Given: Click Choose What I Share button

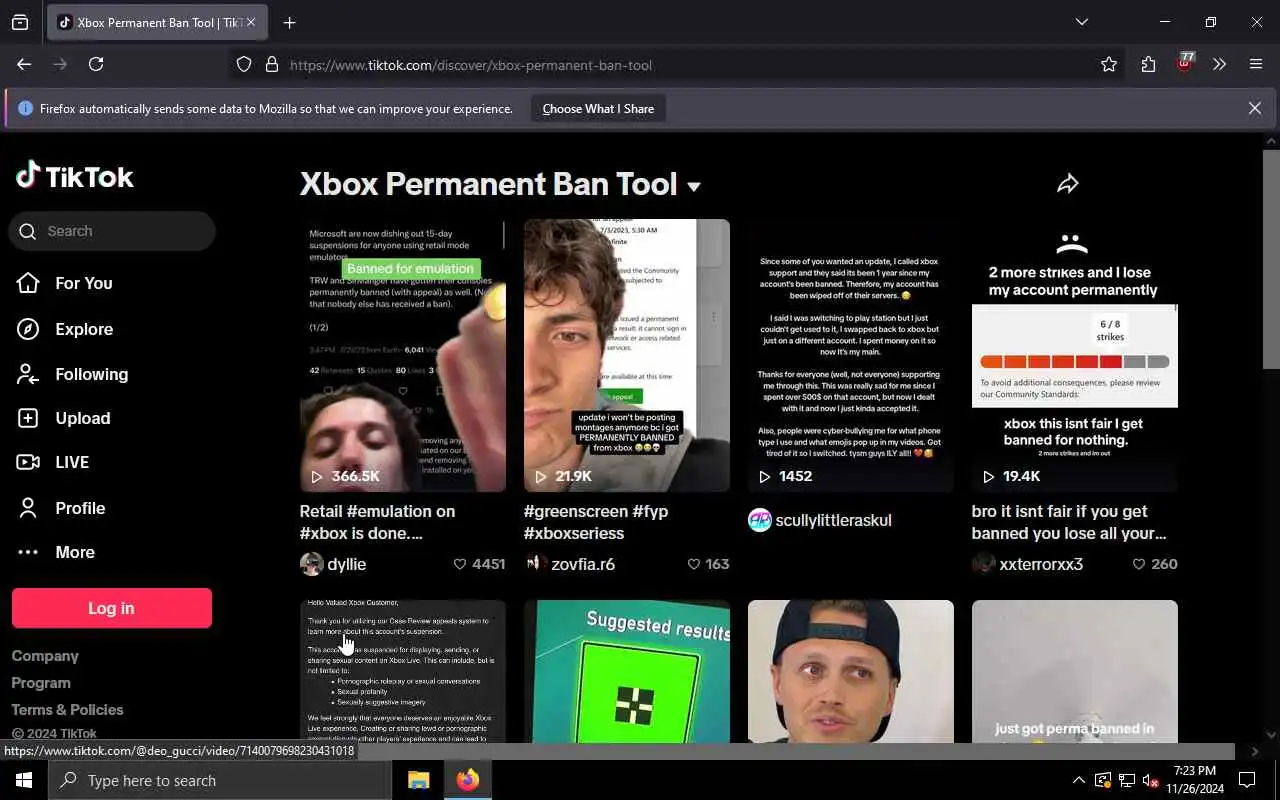Looking at the screenshot, I should [598, 109].
